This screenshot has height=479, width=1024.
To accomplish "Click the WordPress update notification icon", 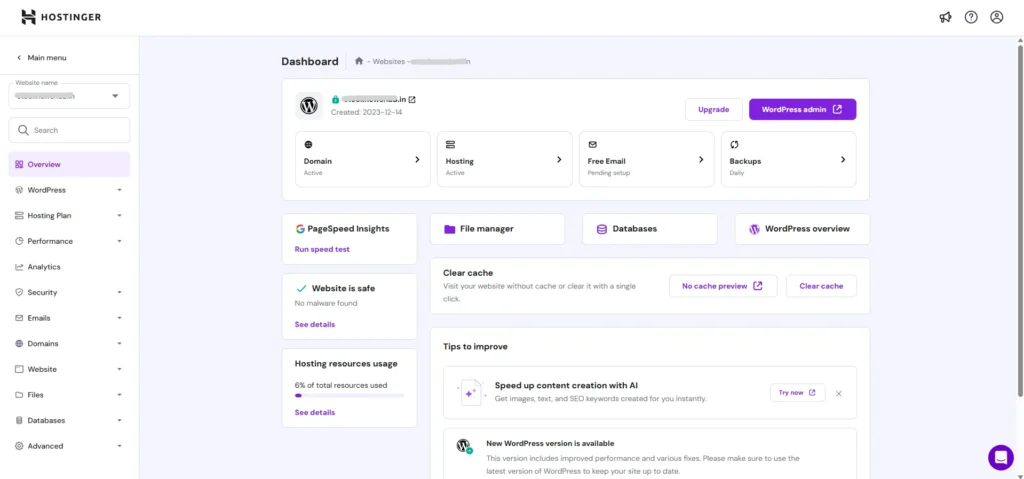I will click(x=464, y=446).
